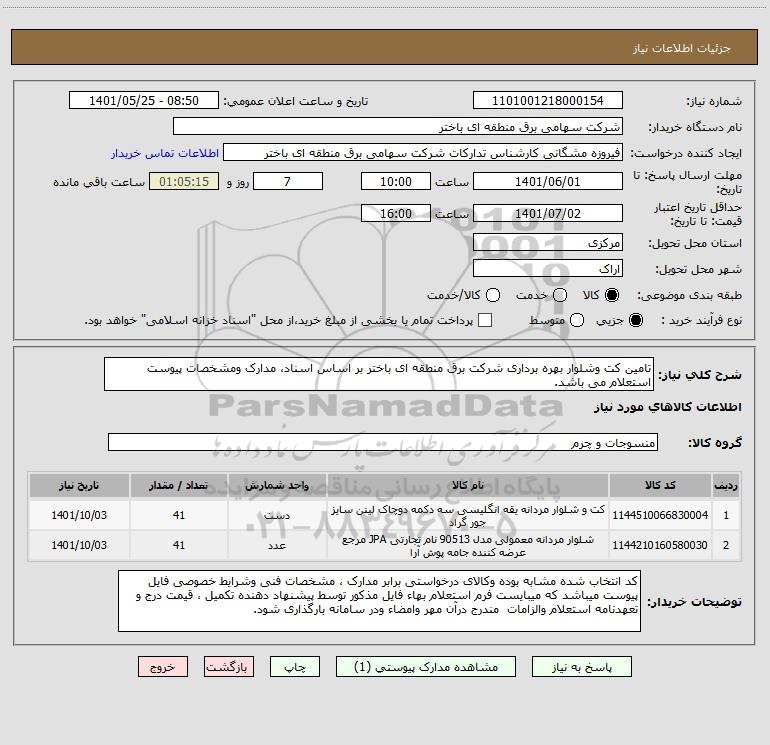Screen dimensions: 770x745
Task: Click need date 1401/10/03 in row 1
Action: point(79,515)
